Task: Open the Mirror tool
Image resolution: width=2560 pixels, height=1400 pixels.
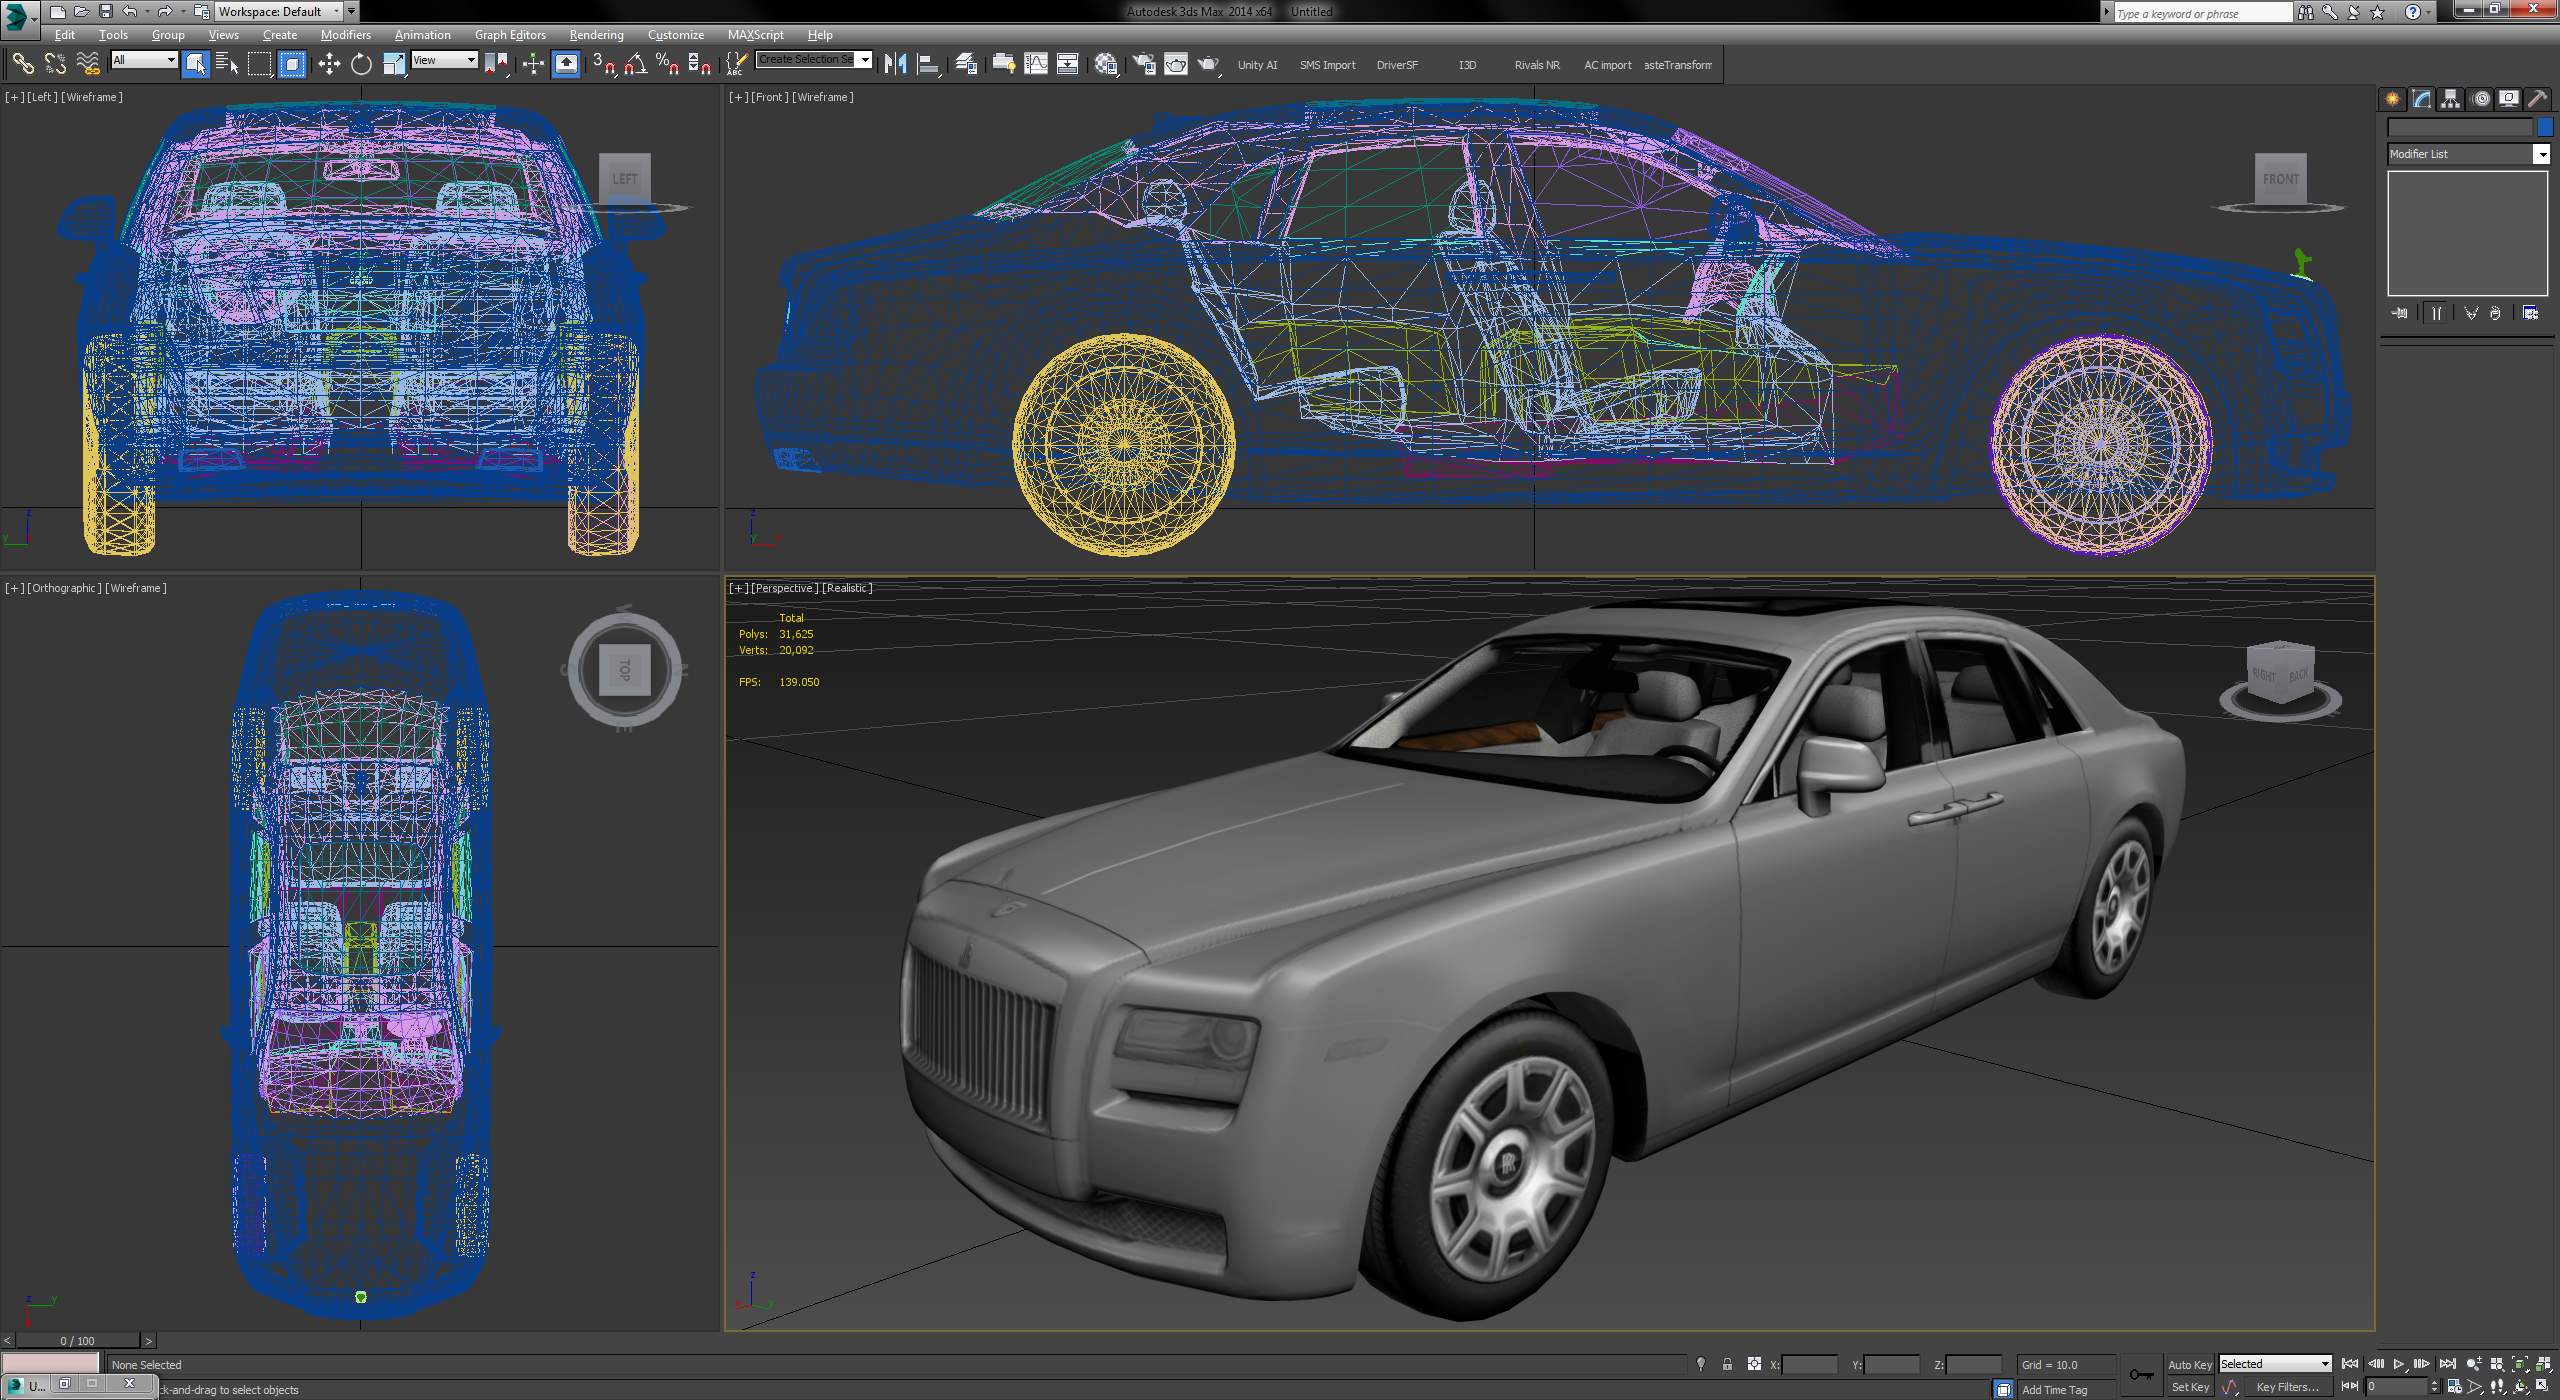Action: point(895,65)
